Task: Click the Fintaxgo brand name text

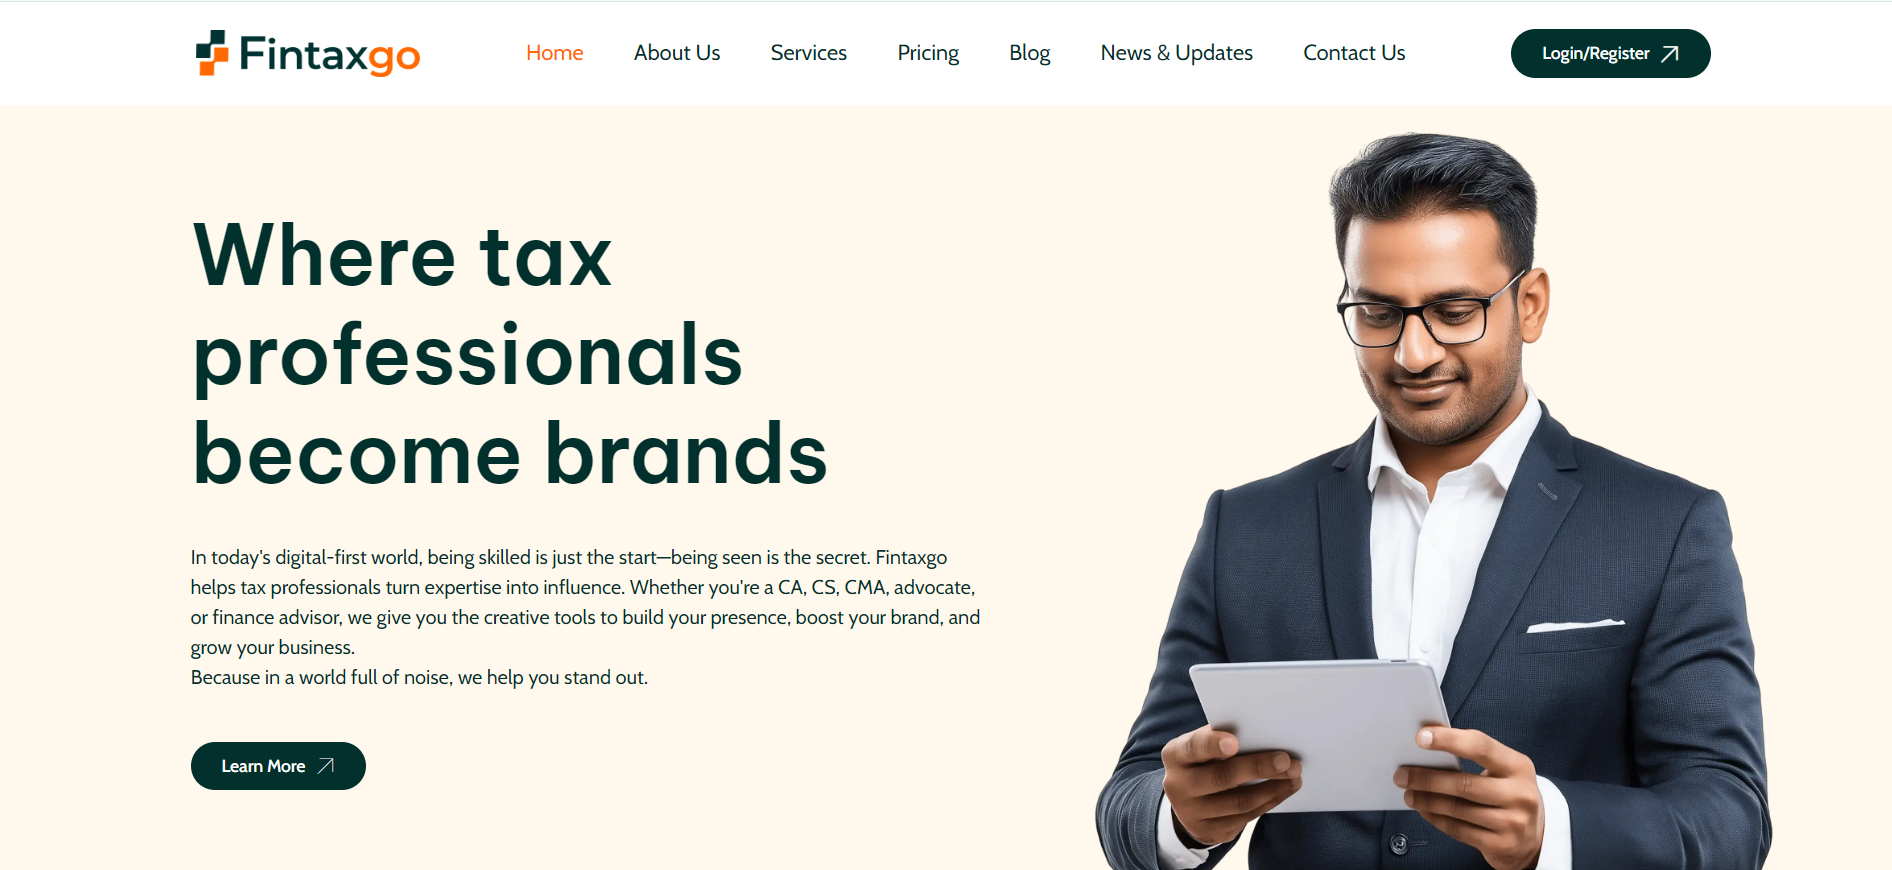Action: click(329, 54)
